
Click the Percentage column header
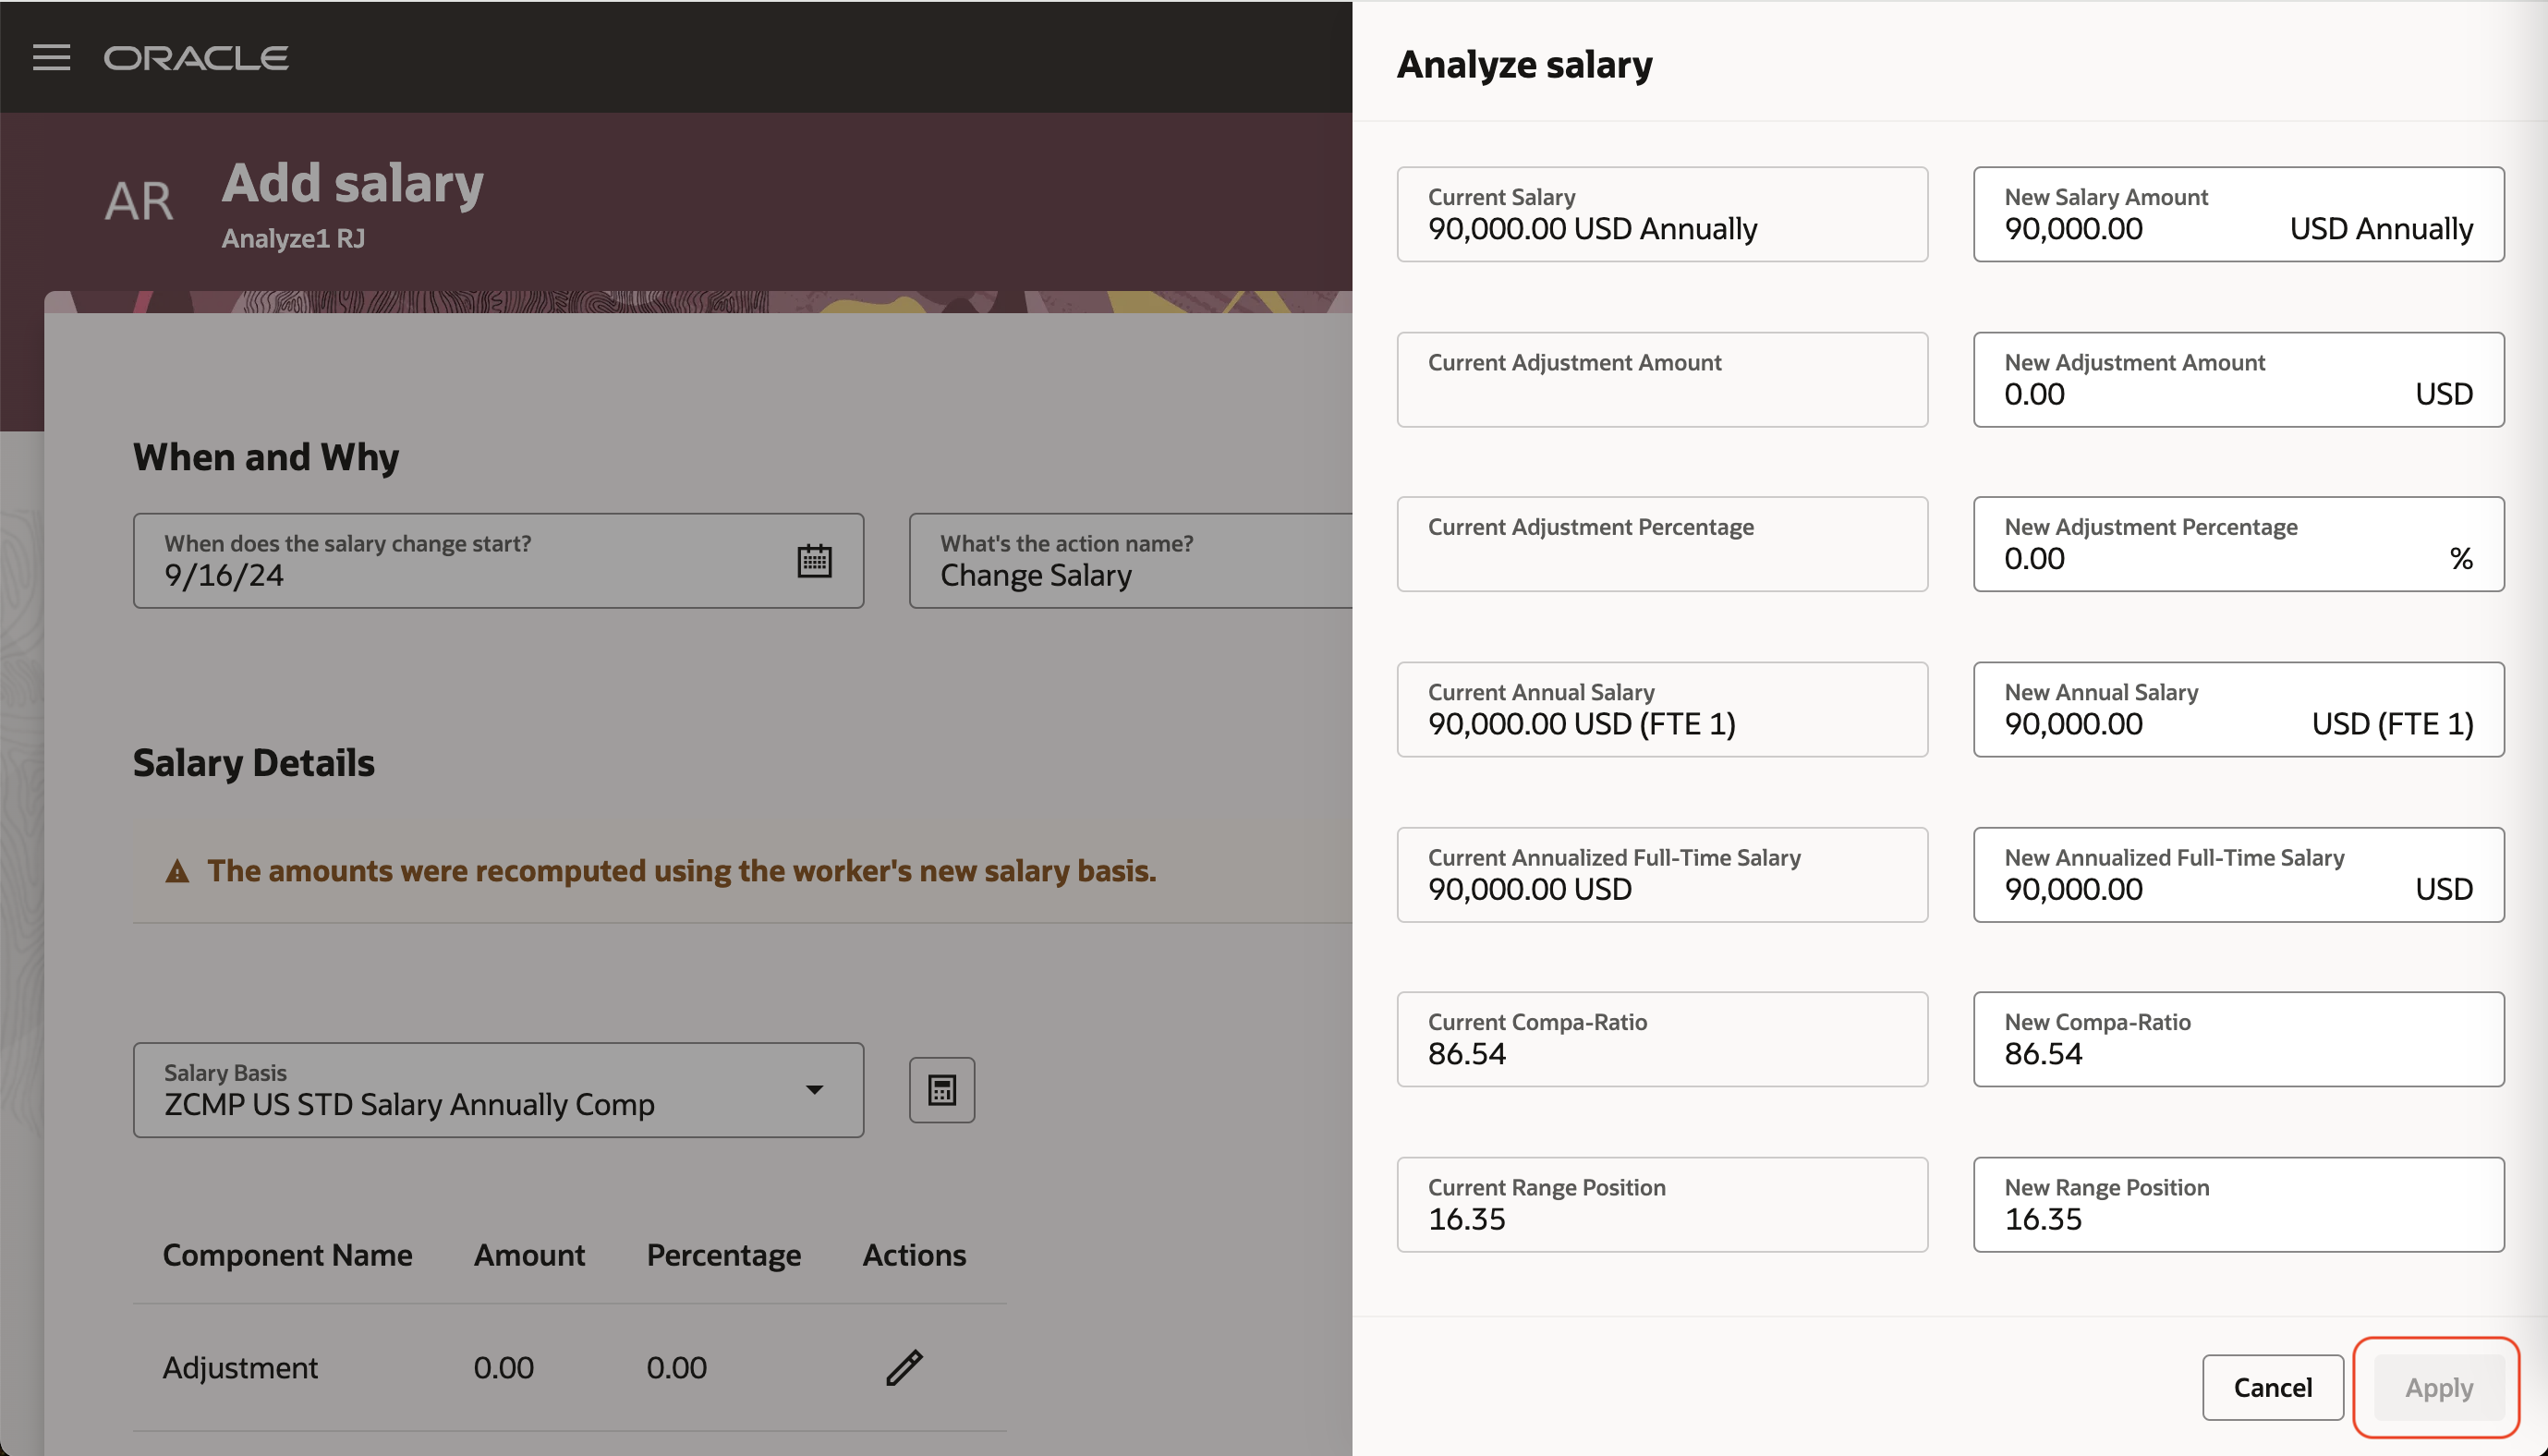pos(723,1255)
